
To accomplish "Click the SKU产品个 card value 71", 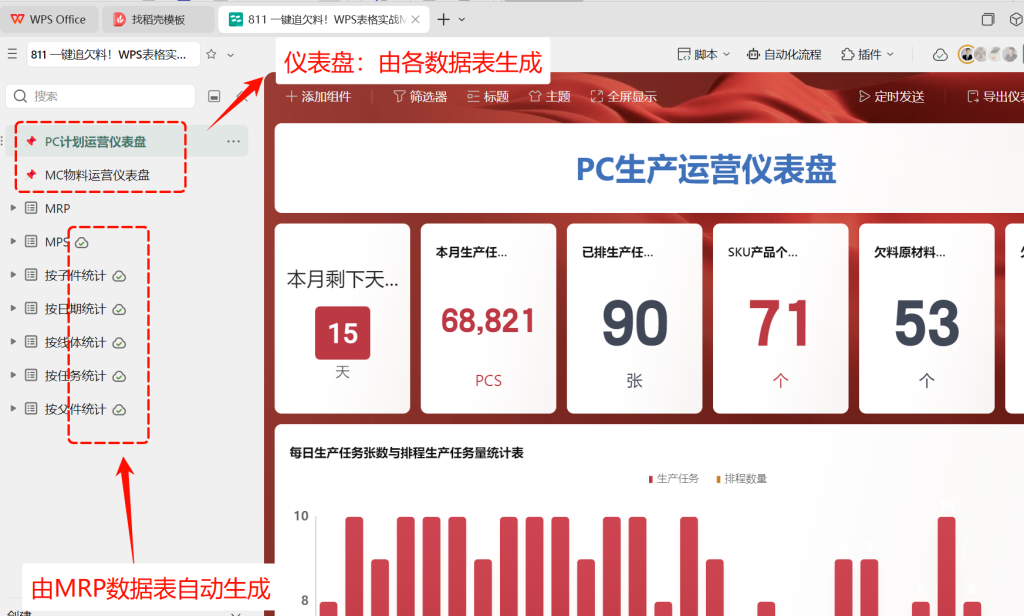I will [x=780, y=323].
